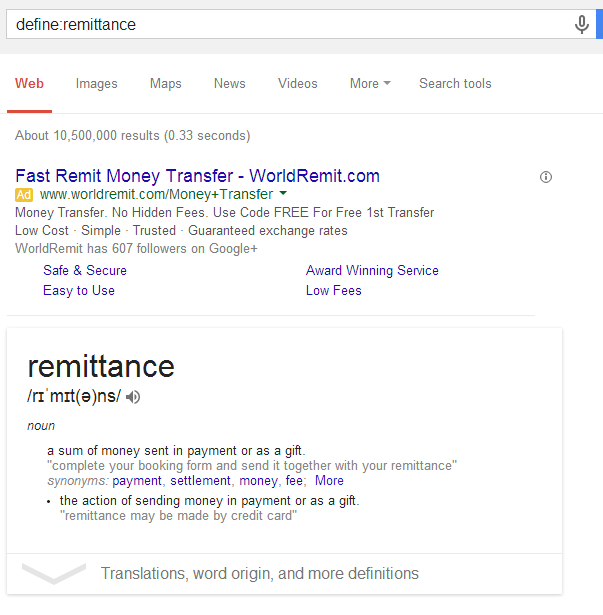Click the phonetic text /rɪˈmɪt(ə)ns/

pyautogui.click(x=74, y=396)
